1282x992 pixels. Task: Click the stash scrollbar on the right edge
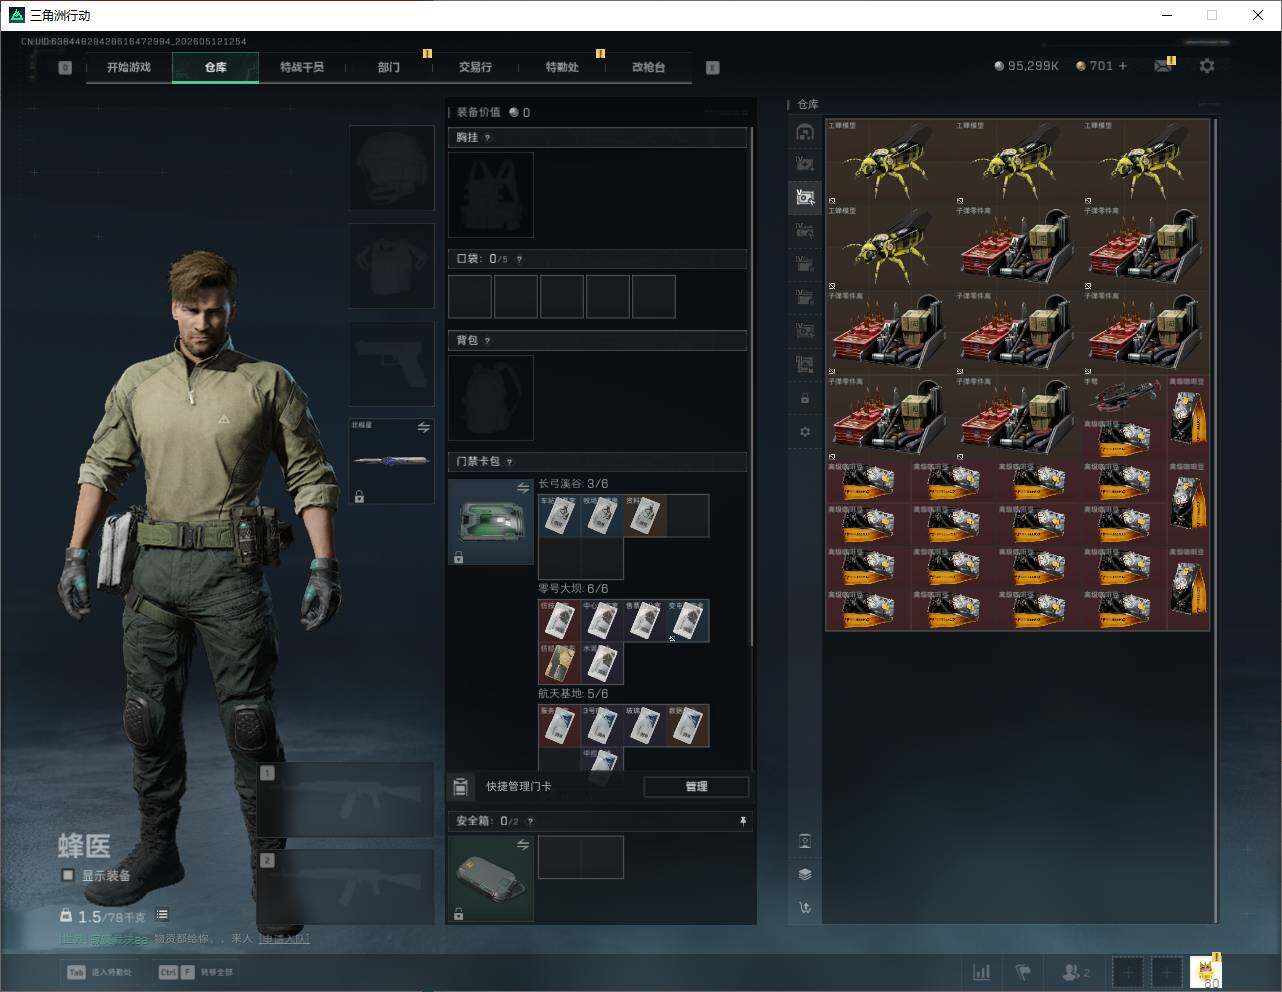1215,520
